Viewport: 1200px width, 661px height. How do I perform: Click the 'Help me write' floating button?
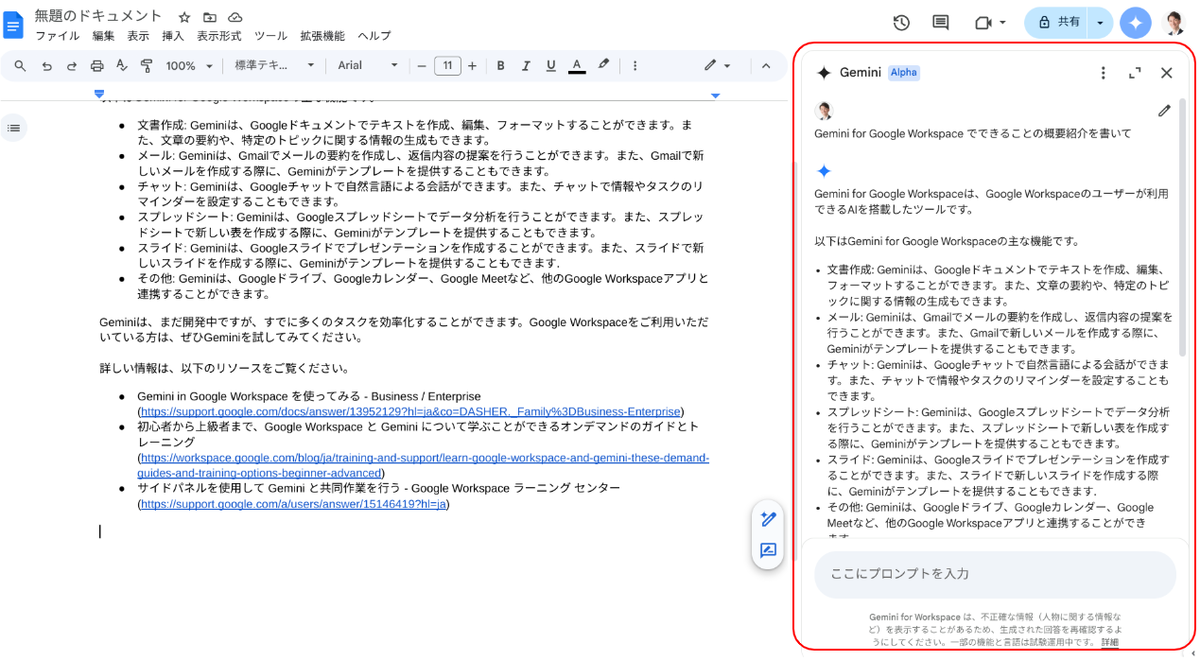(768, 518)
